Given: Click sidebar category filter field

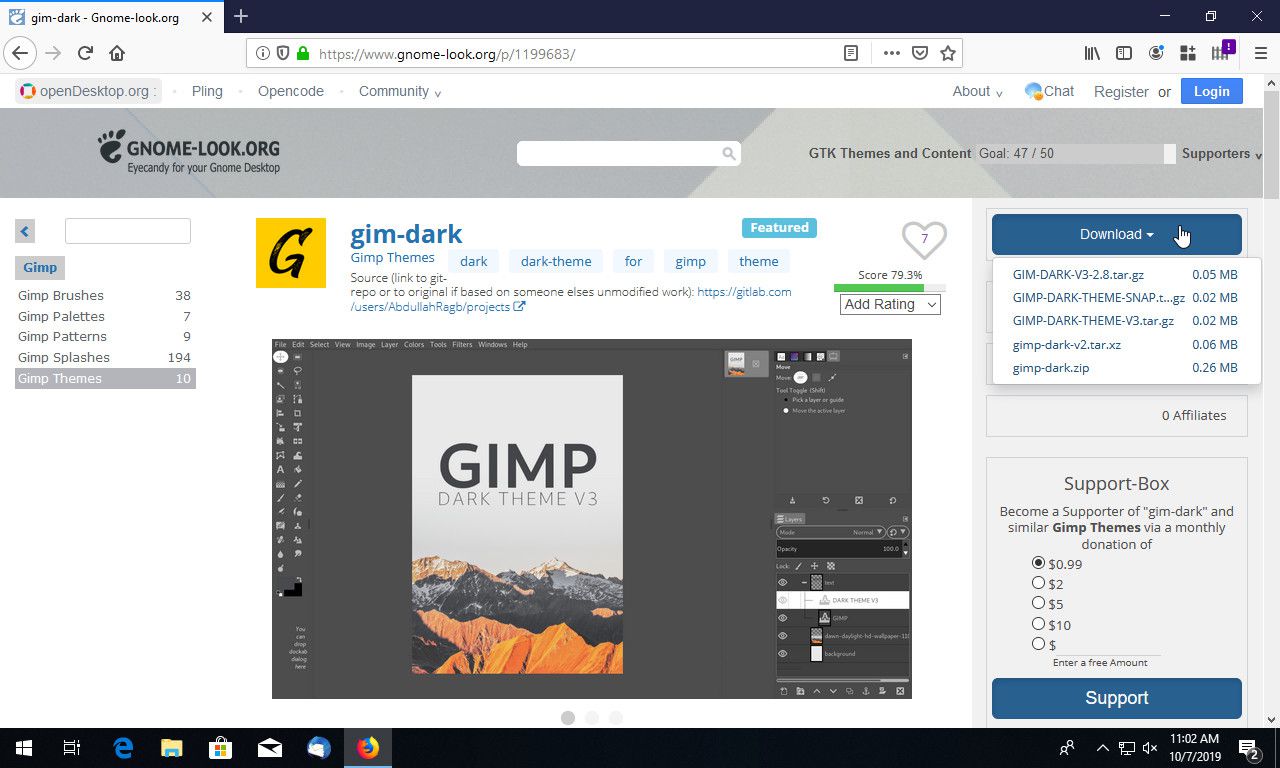Looking at the screenshot, I should pos(128,231).
